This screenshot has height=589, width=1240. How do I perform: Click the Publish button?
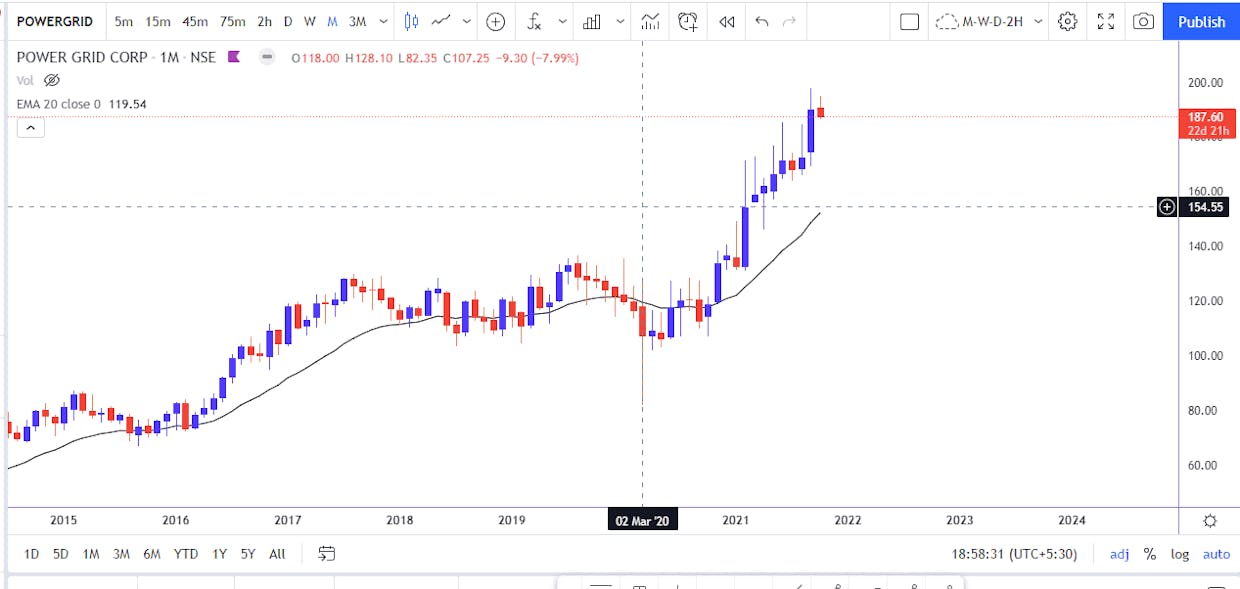coord(1201,21)
